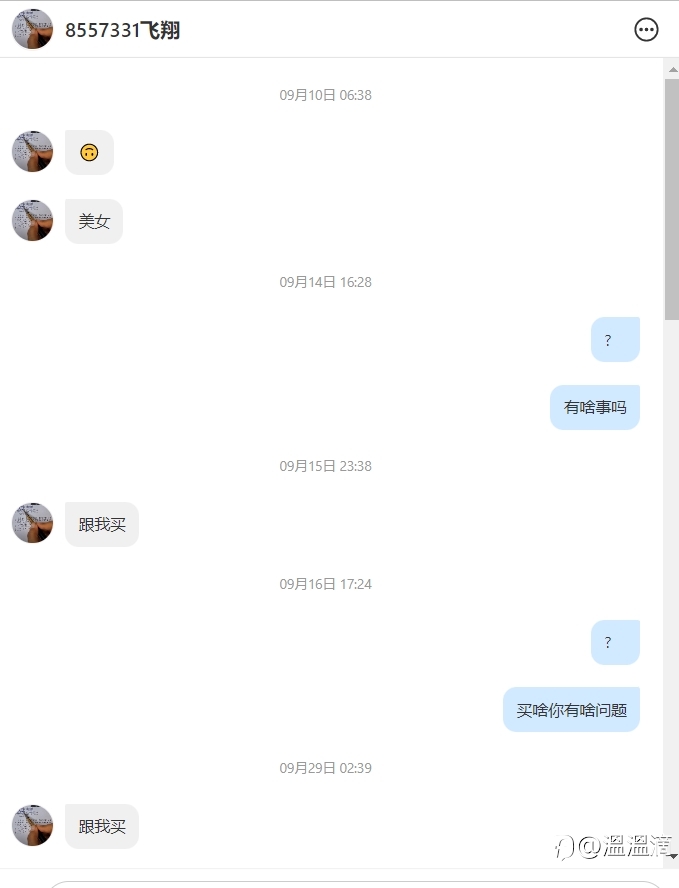
Task: Click the first 跟我买 message bubble
Action: [x=102, y=524]
